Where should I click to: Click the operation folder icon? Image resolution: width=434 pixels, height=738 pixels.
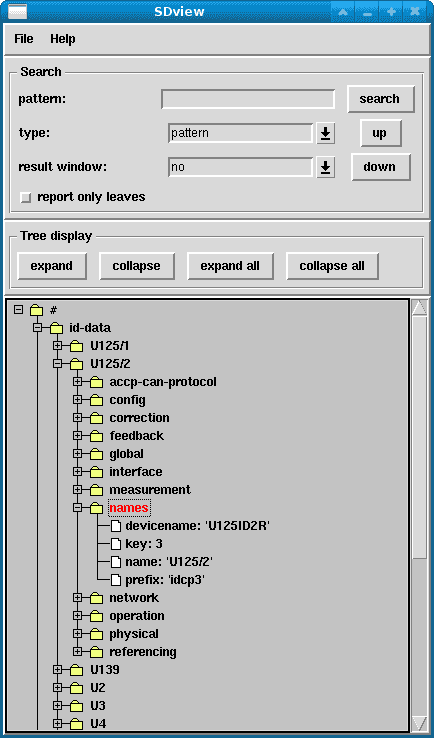coord(96,616)
